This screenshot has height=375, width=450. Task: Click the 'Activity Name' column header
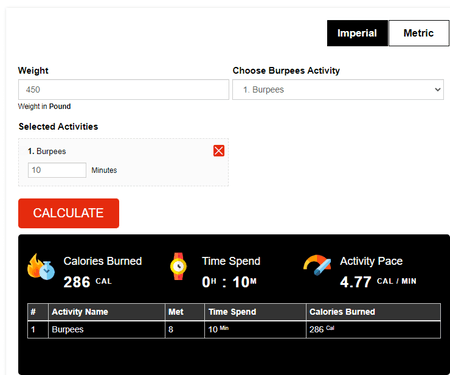tap(107, 312)
